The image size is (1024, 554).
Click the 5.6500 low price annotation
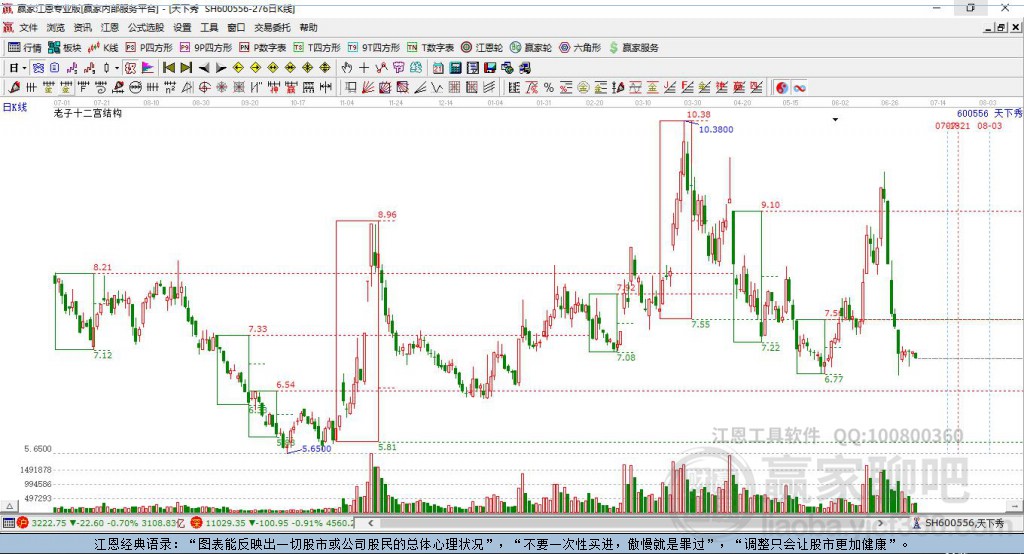pyautogui.click(x=317, y=449)
